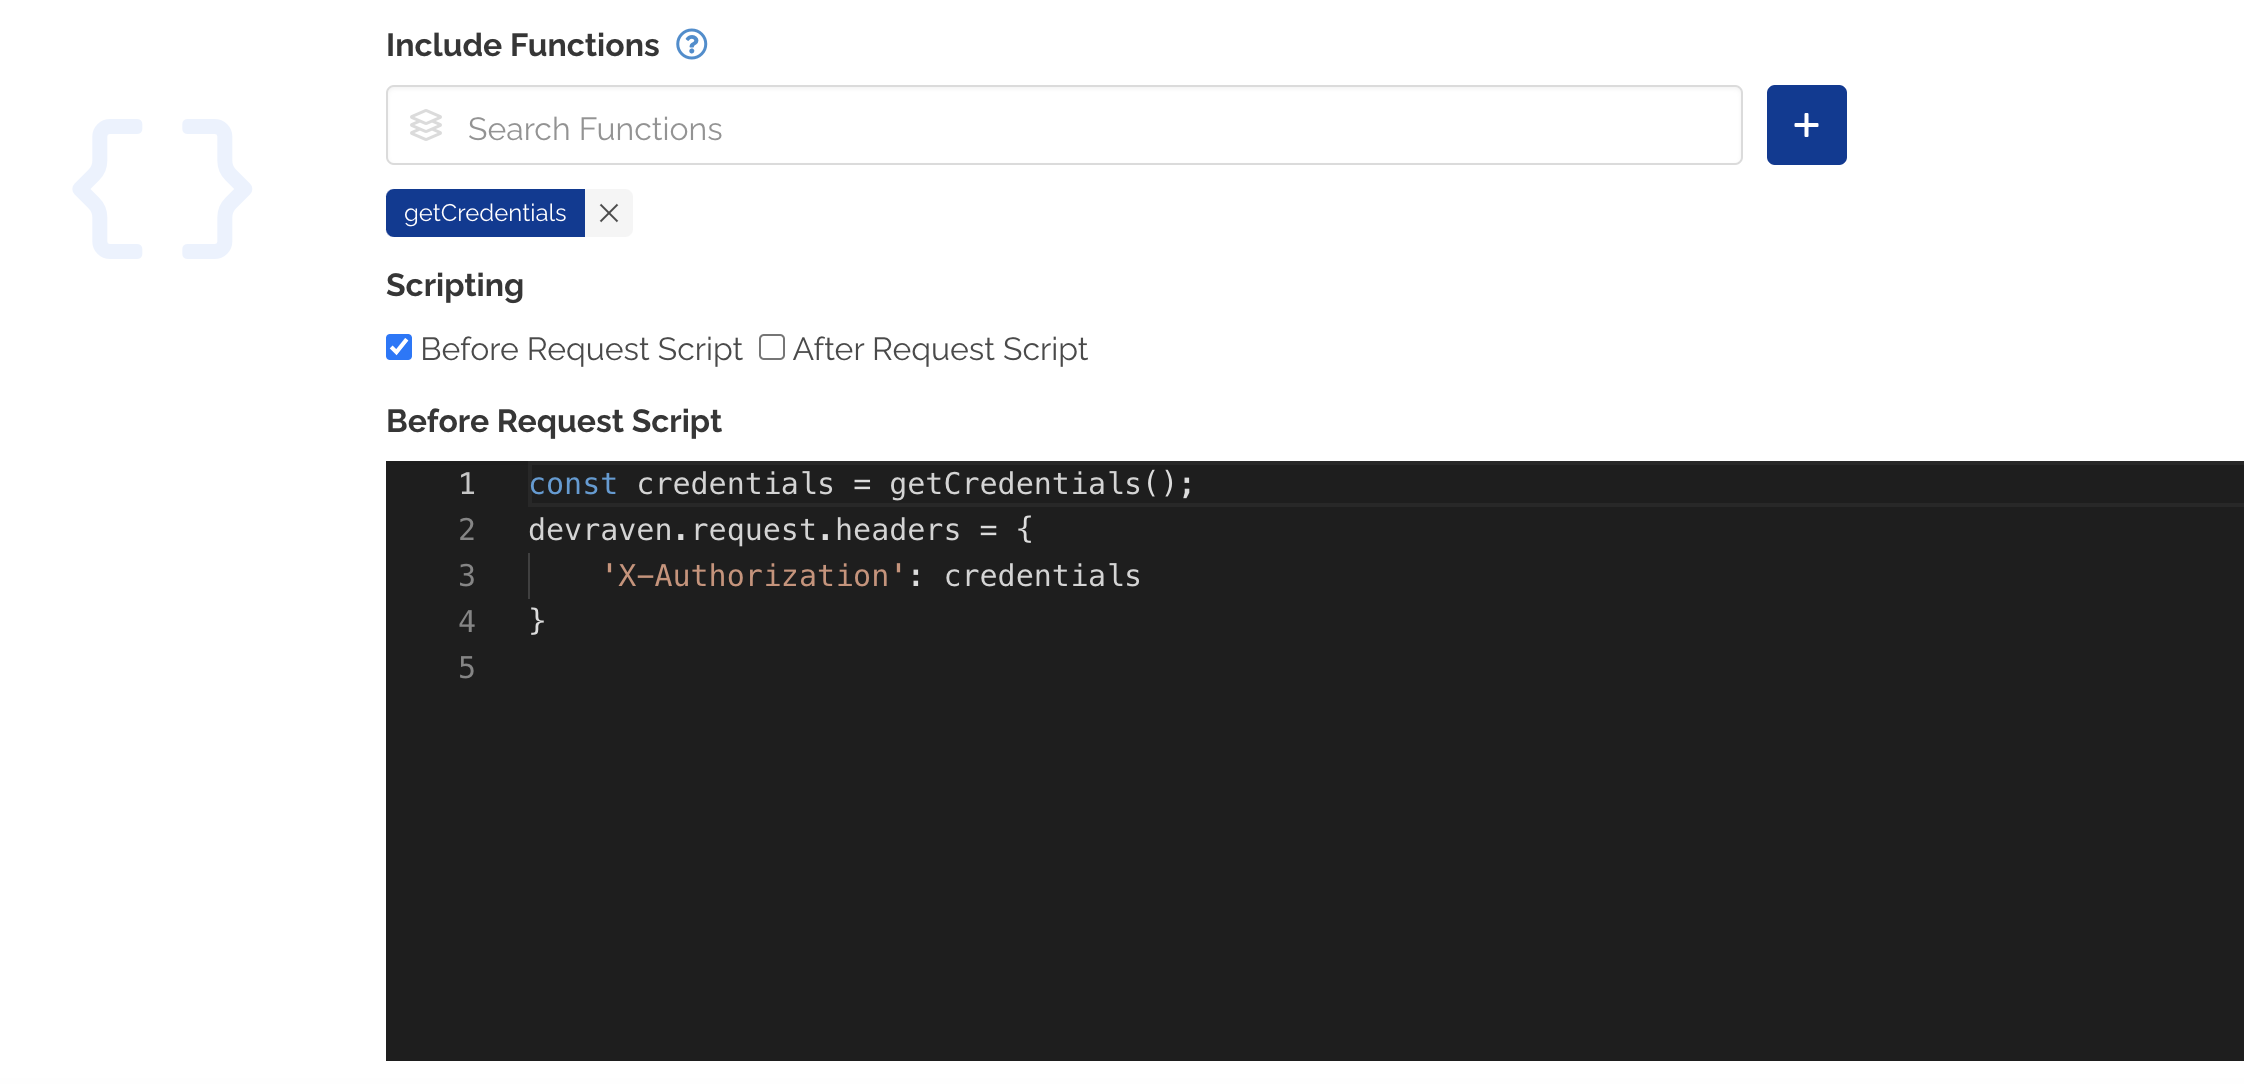
Task: Click inside the Search Functions field
Action: pyautogui.click(x=1000, y=126)
